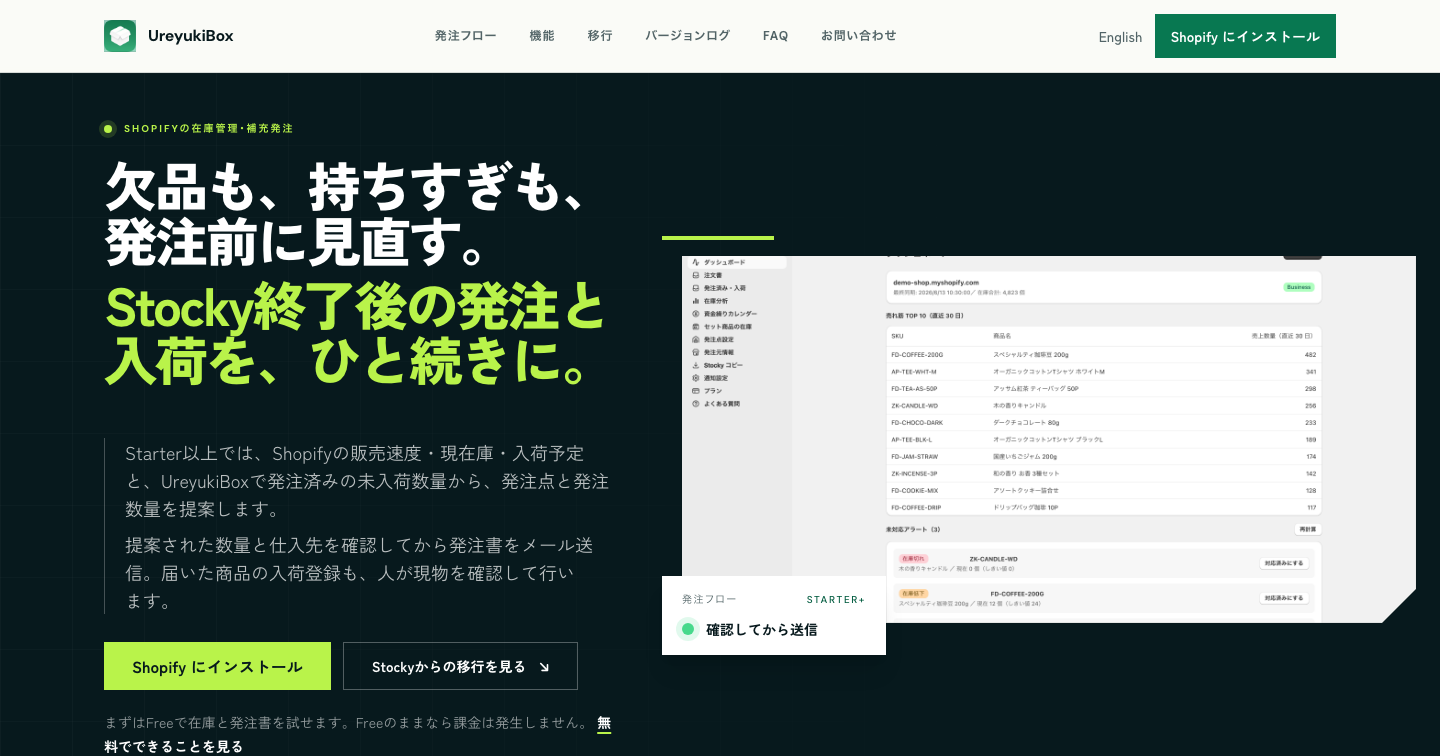Click the UreyukiBox box logo icon
Screen dimensions: 1440x756
pos(120,36)
